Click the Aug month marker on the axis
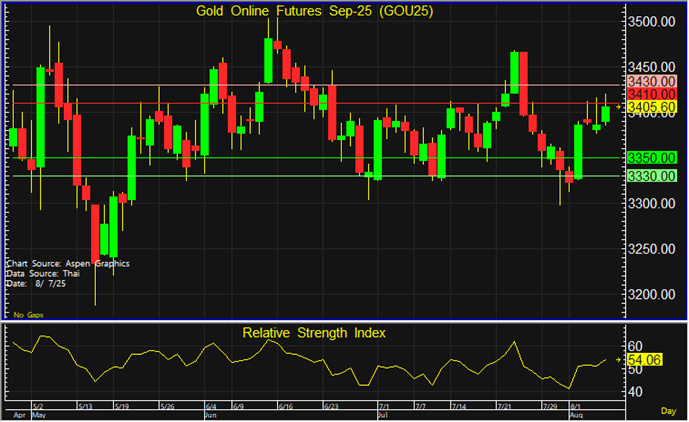This screenshot has height=422, width=689. point(576,413)
